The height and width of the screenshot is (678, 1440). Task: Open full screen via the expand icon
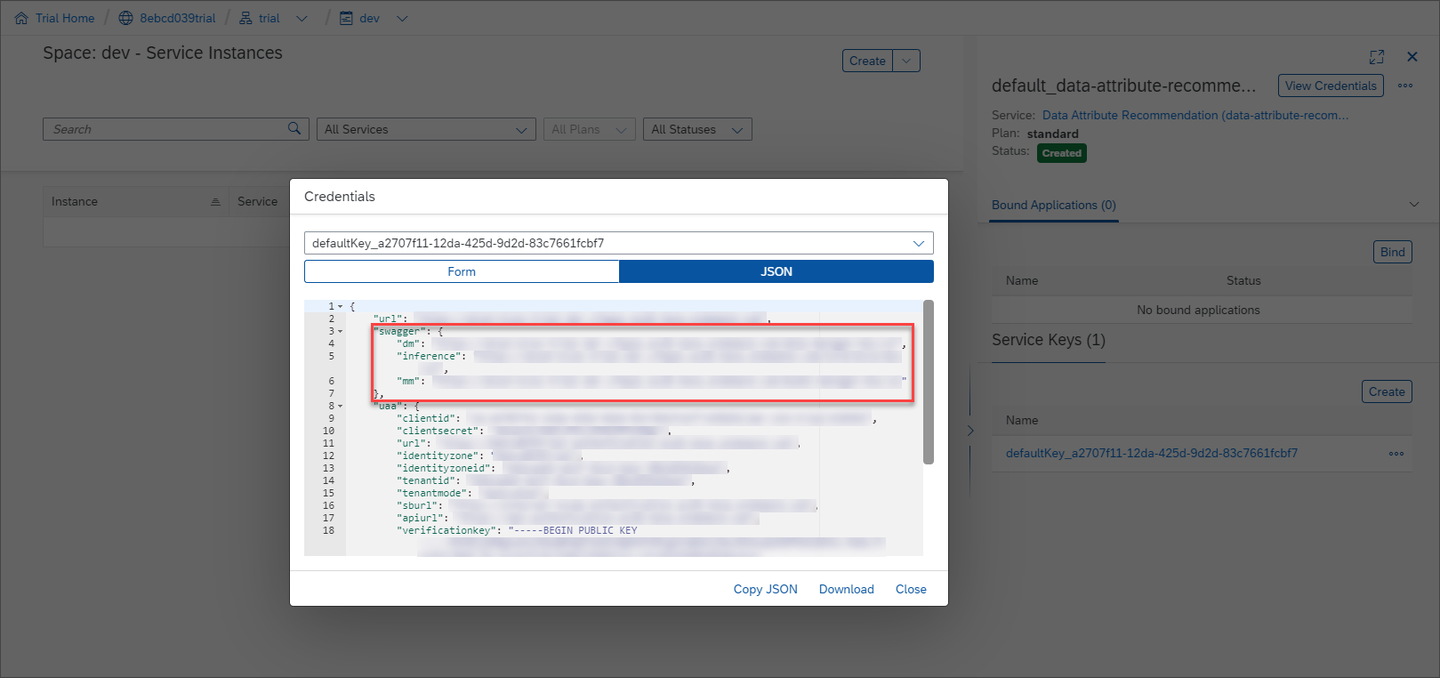click(1377, 57)
